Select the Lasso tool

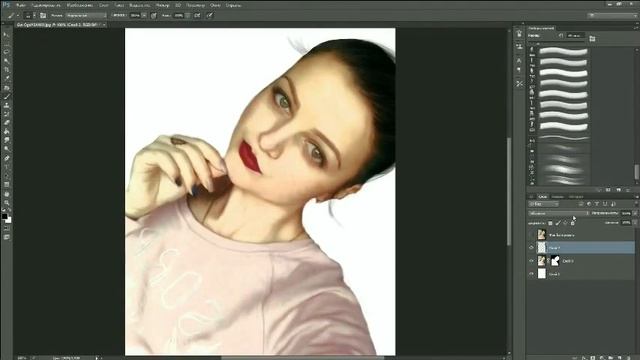6,52
